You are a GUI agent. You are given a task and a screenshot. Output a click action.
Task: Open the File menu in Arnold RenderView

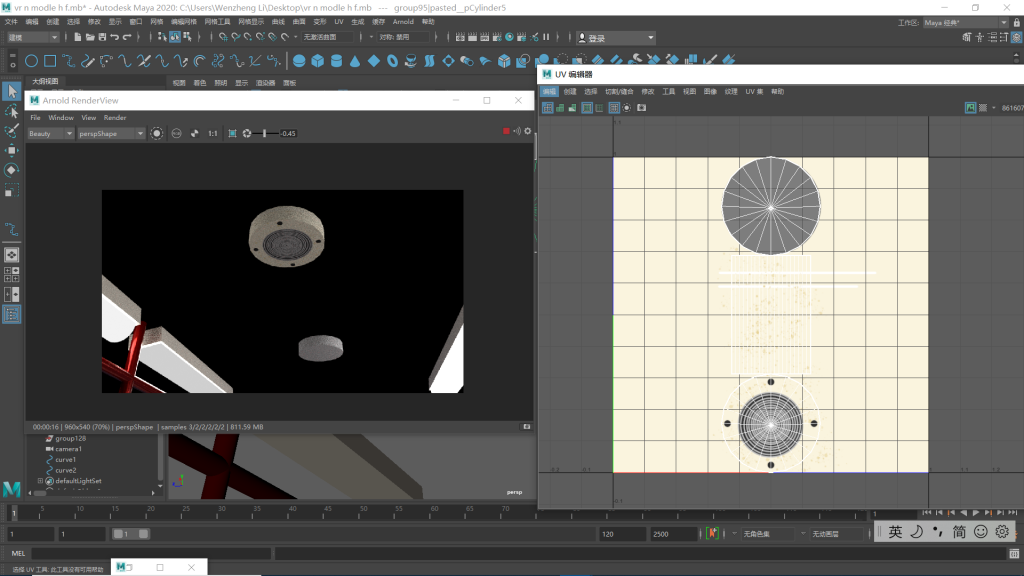(x=35, y=118)
